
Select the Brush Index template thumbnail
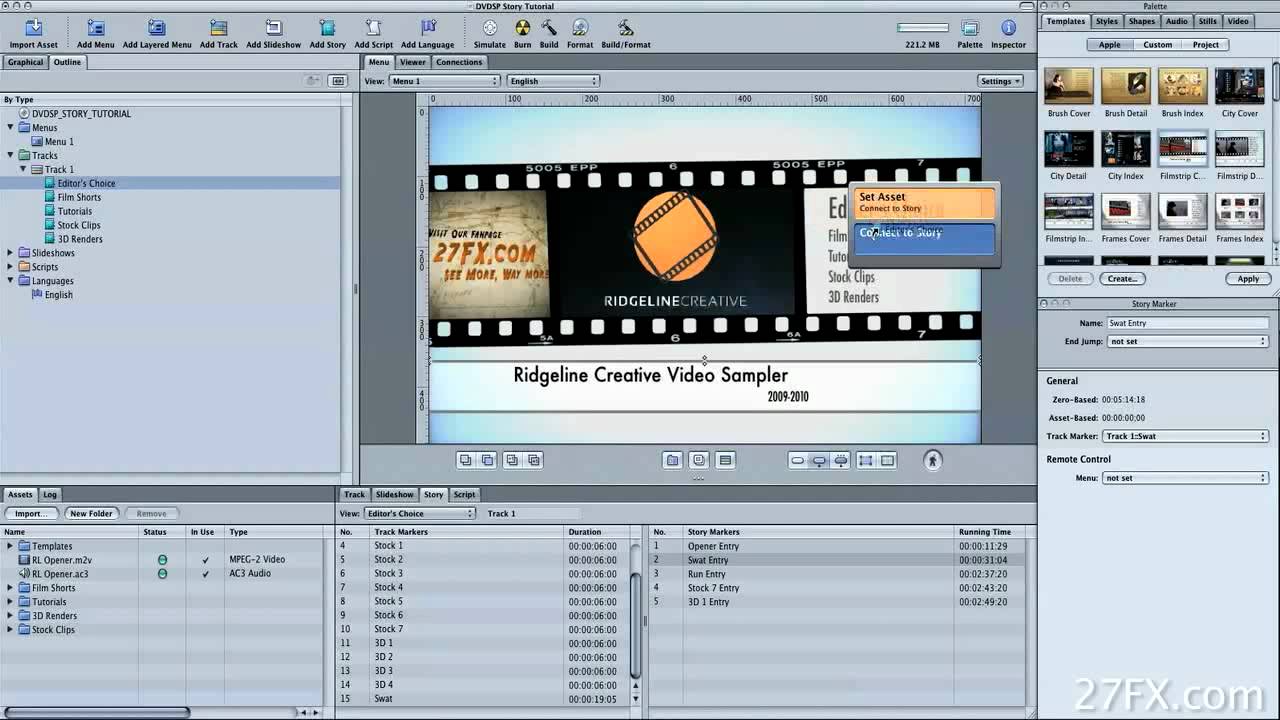[1182, 86]
